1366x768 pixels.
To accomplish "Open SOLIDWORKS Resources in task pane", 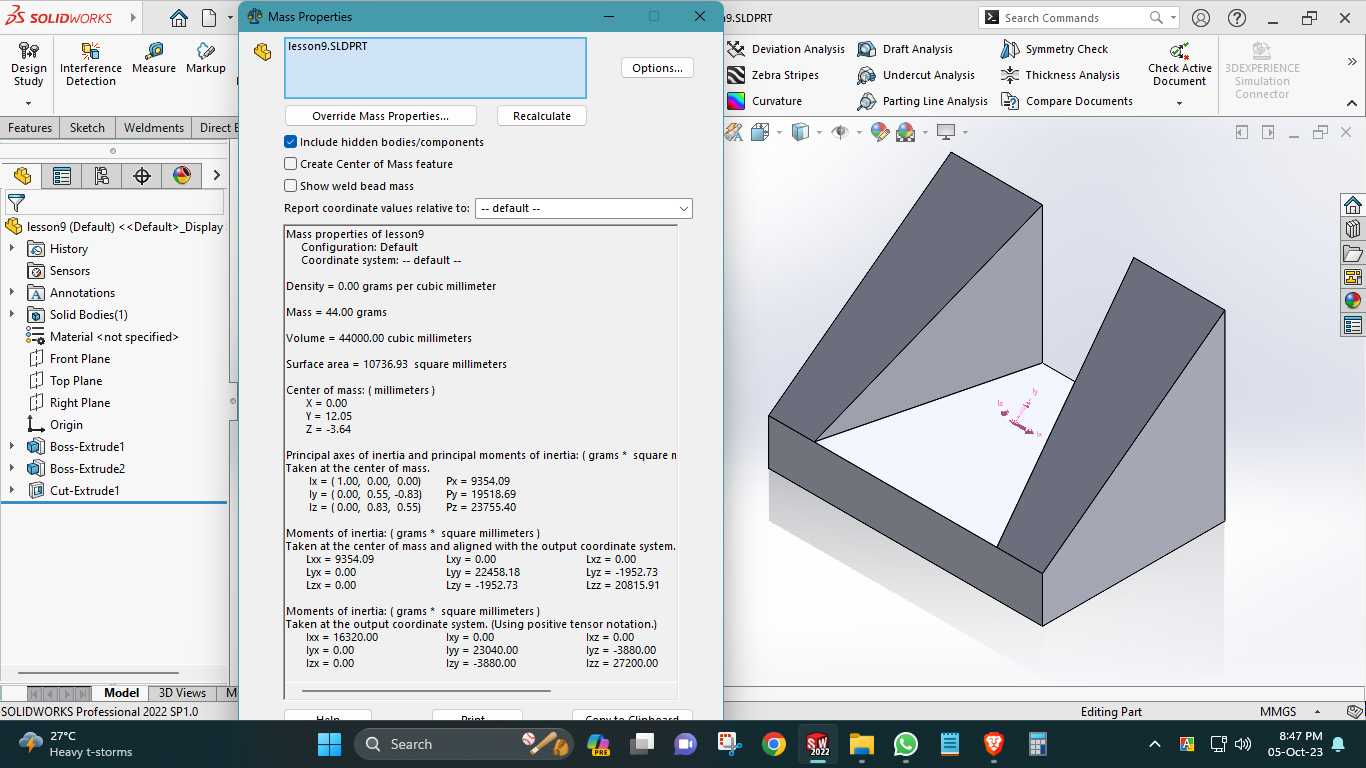I will (x=1353, y=206).
